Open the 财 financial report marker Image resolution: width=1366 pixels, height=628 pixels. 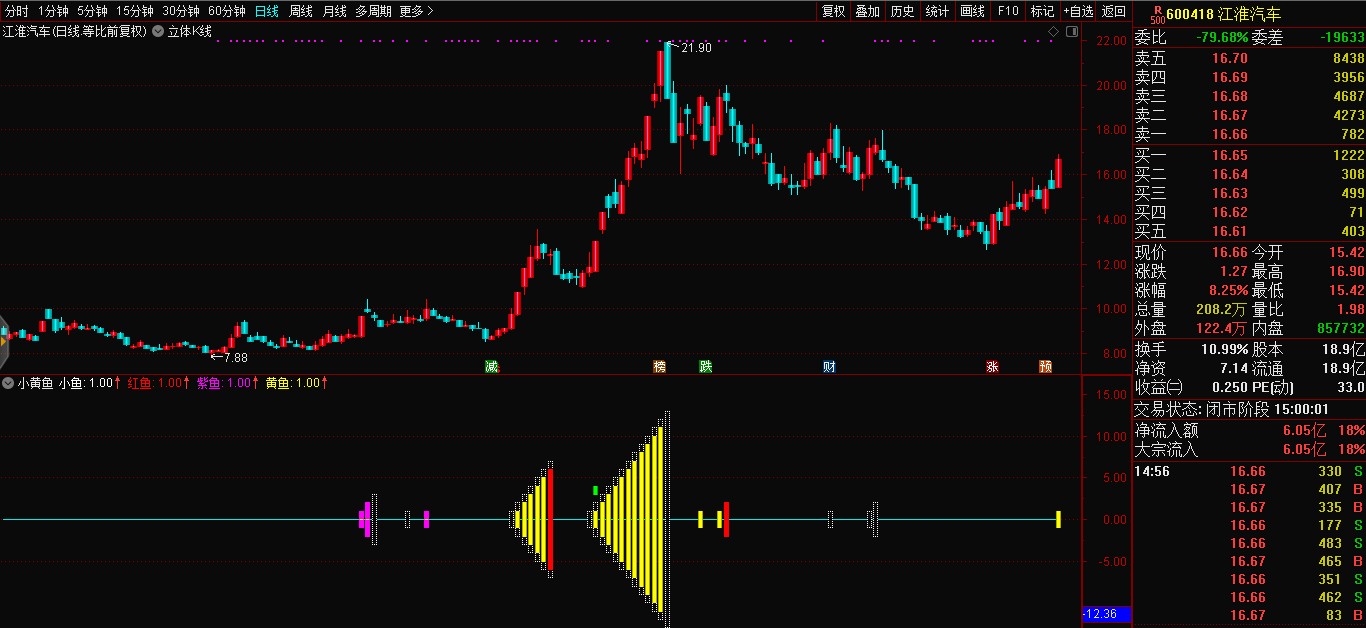[x=829, y=367]
